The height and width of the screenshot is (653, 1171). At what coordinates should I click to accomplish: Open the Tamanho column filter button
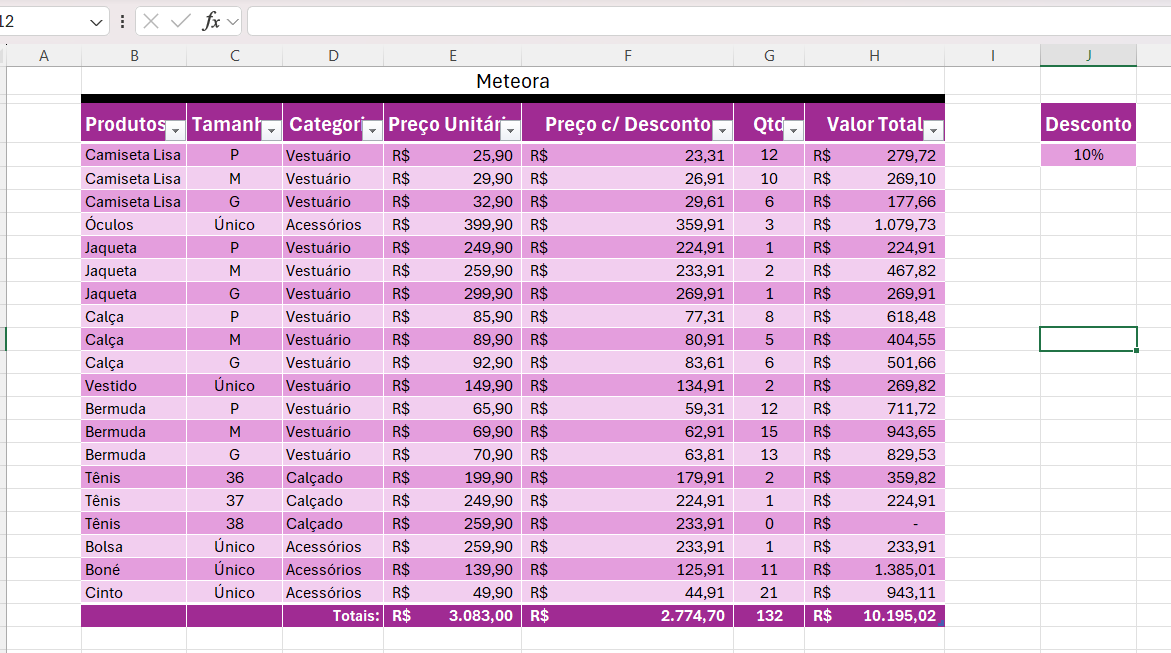271,130
